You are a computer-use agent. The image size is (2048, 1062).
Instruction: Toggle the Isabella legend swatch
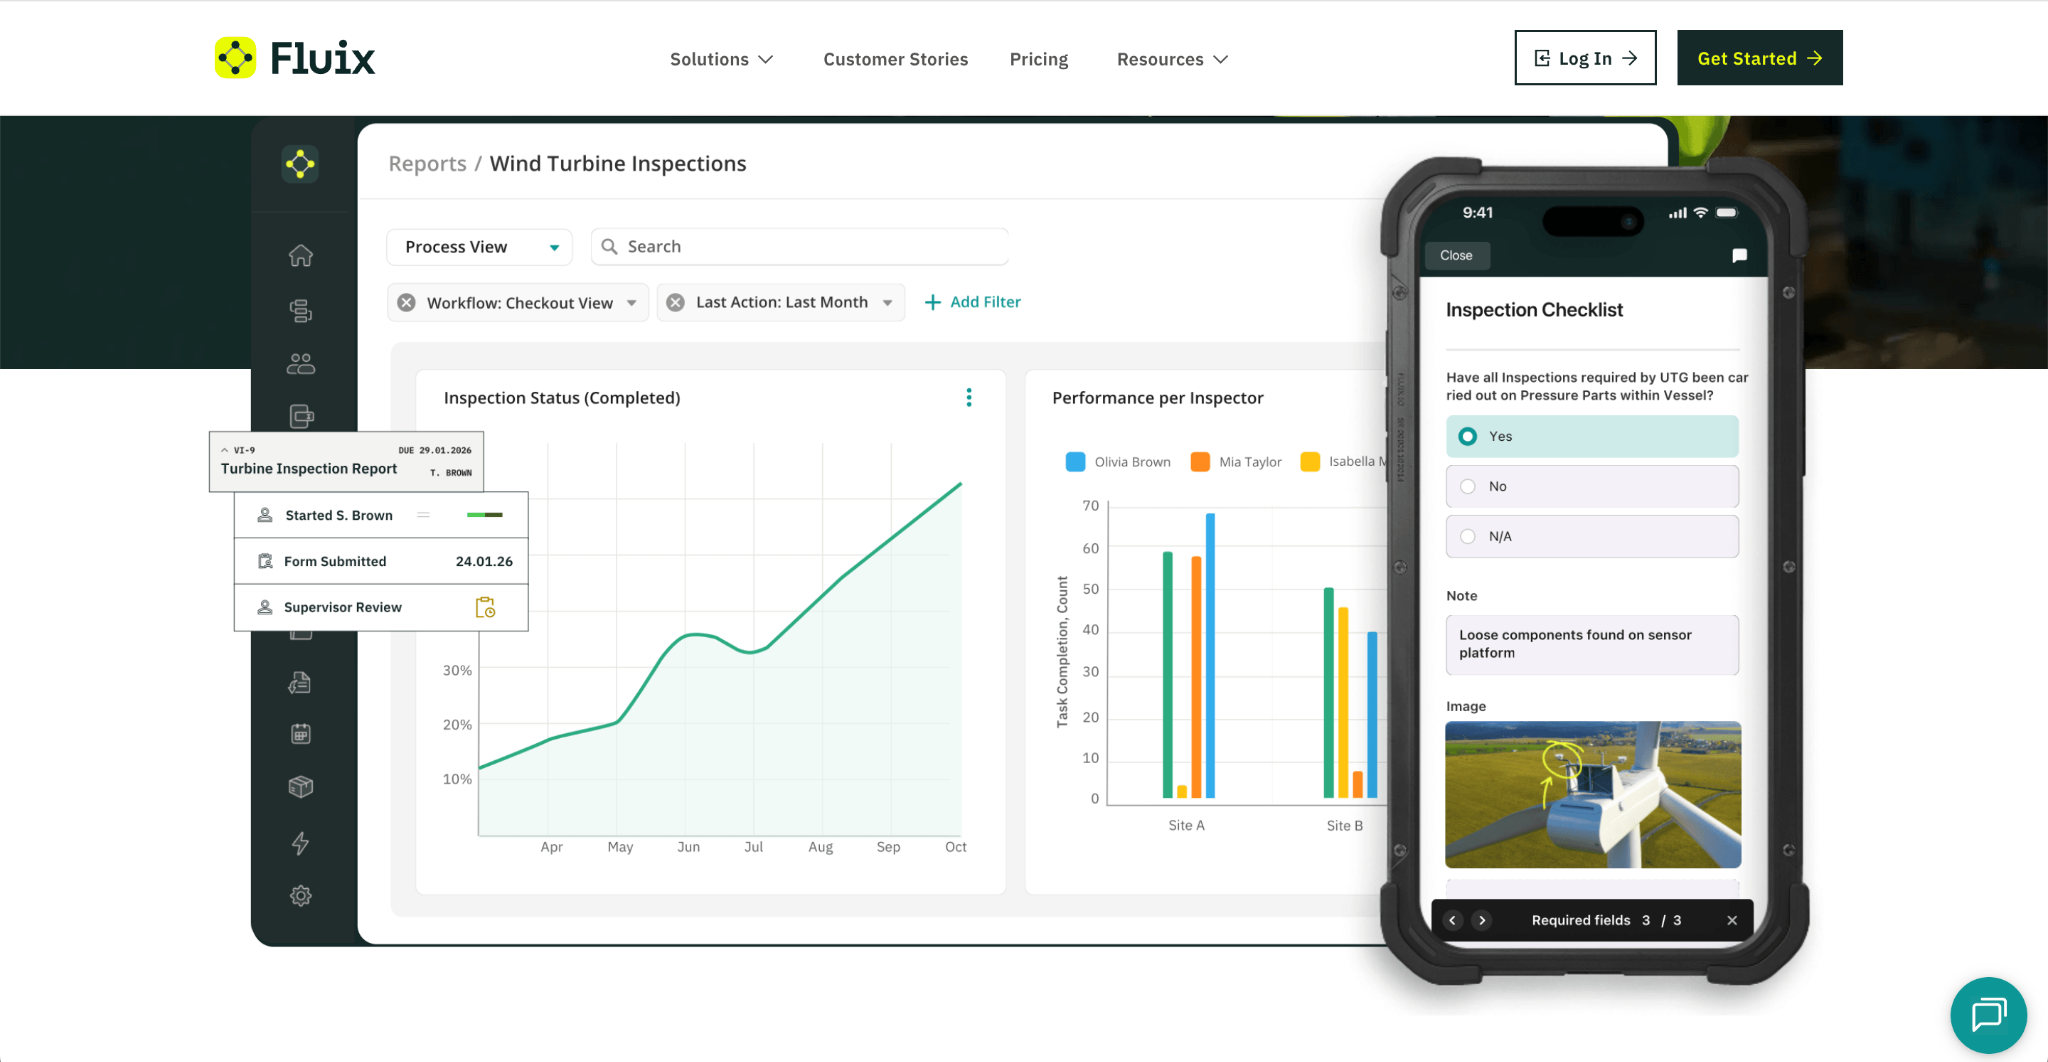(1309, 461)
